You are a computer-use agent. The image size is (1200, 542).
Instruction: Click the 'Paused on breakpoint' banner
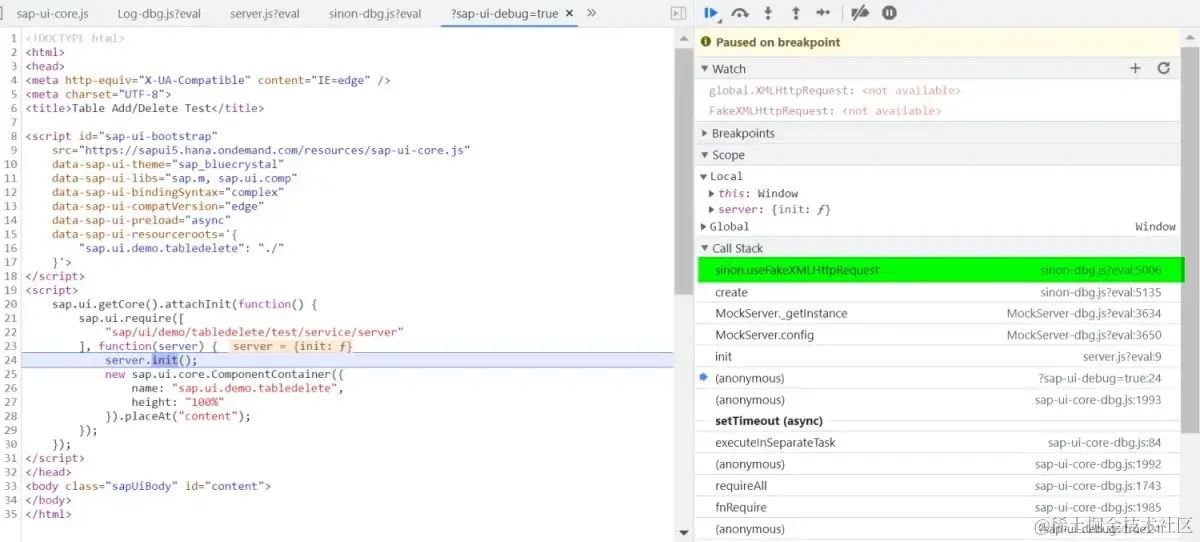click(x=937, y=42)
